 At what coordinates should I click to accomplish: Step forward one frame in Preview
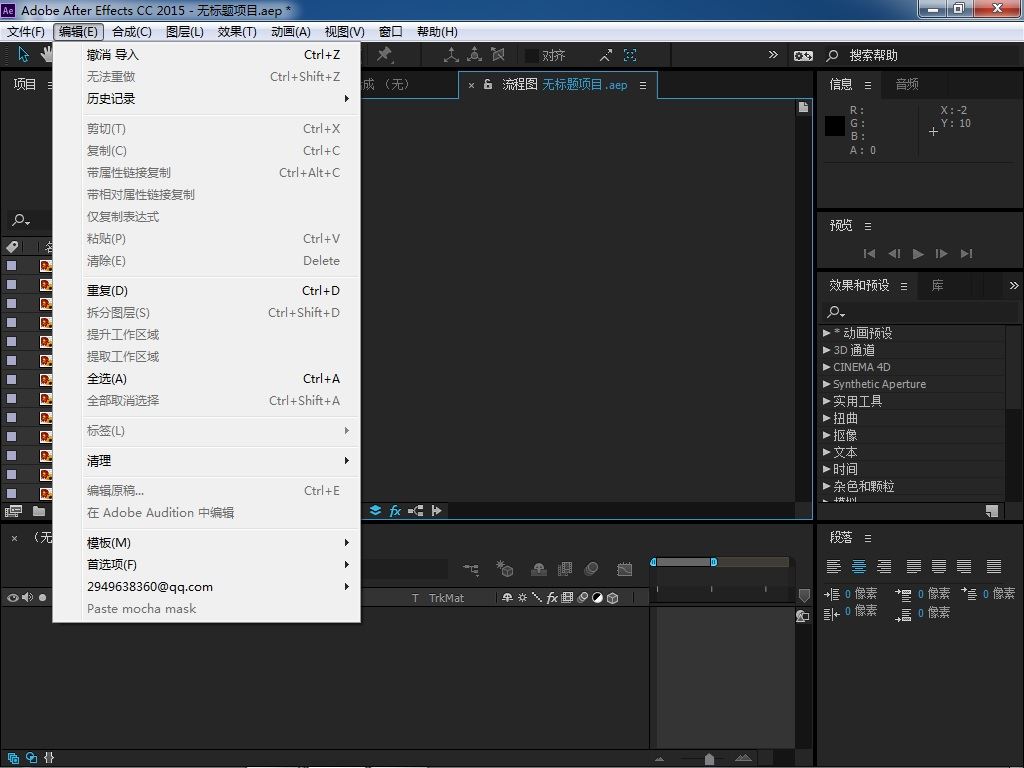tap(942, 254)
